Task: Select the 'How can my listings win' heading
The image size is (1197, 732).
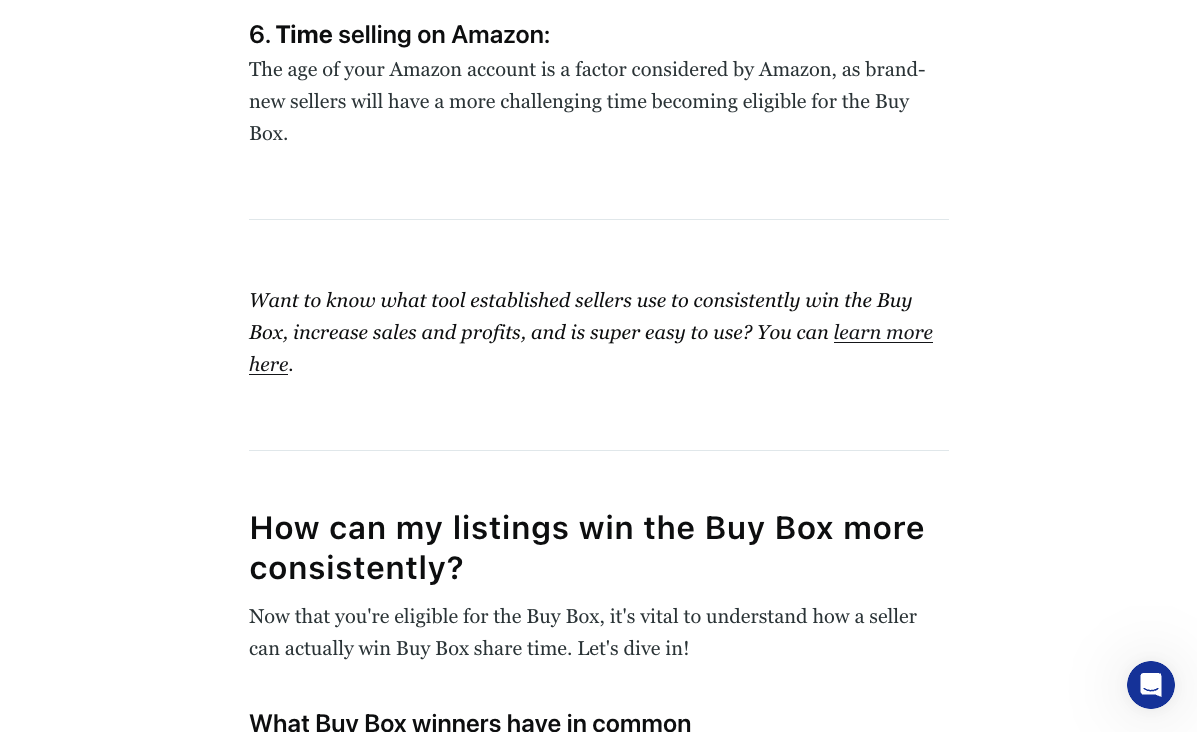Action: click(x=586, y=548)
